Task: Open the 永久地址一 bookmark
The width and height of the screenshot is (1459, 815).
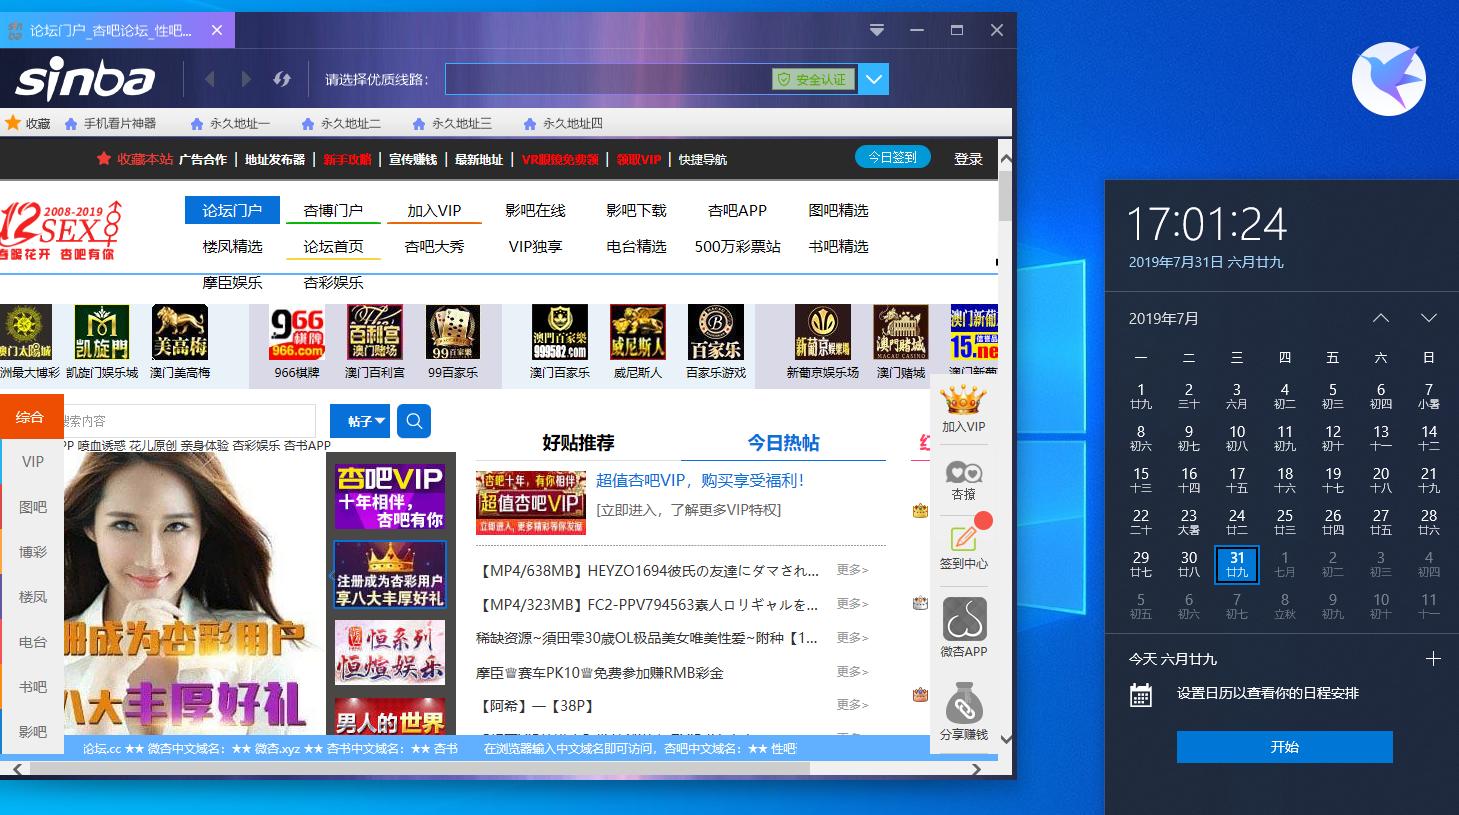Action: pos(229,123)
